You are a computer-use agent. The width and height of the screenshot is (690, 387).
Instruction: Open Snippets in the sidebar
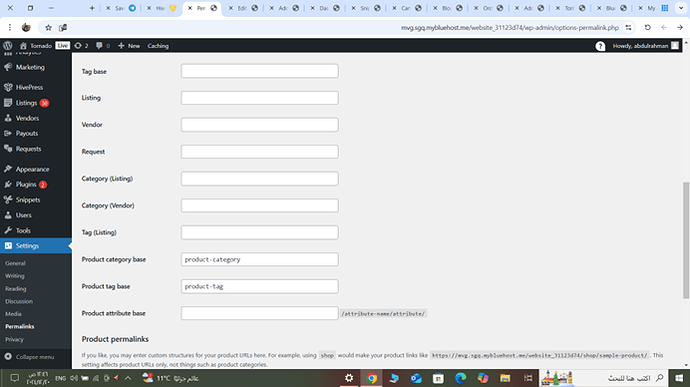28,200
